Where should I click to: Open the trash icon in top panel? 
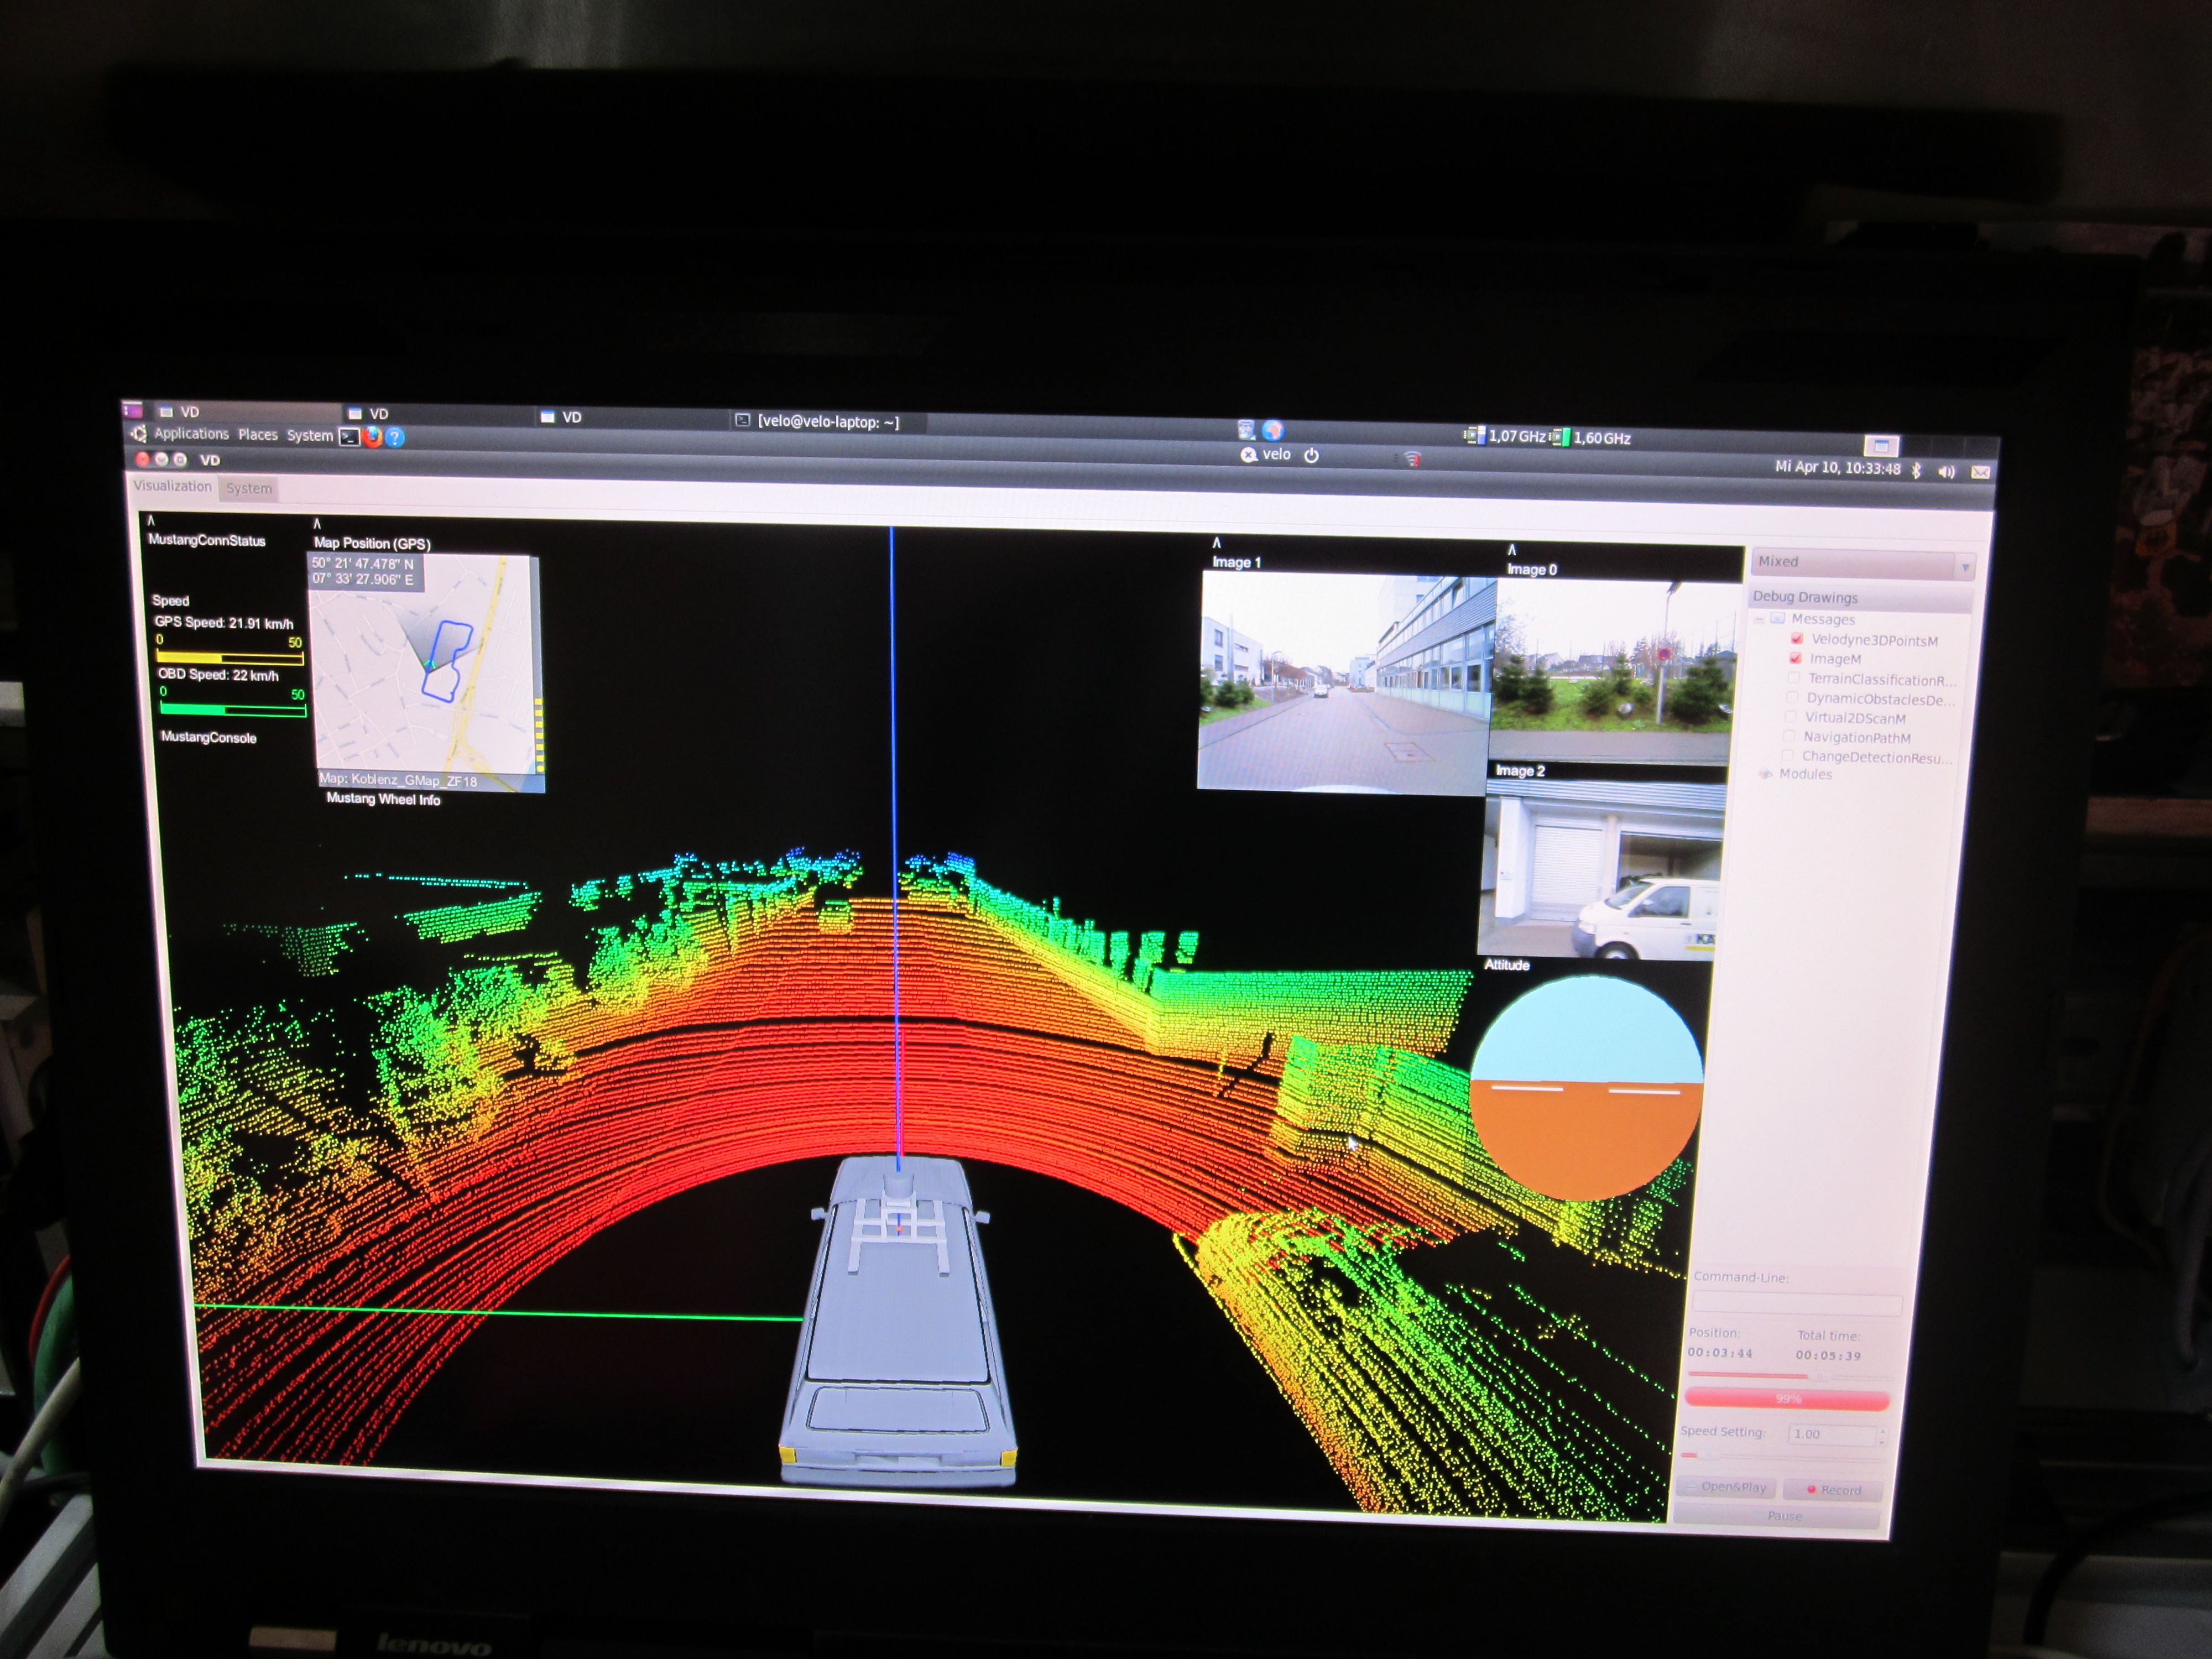(1246, 430)
